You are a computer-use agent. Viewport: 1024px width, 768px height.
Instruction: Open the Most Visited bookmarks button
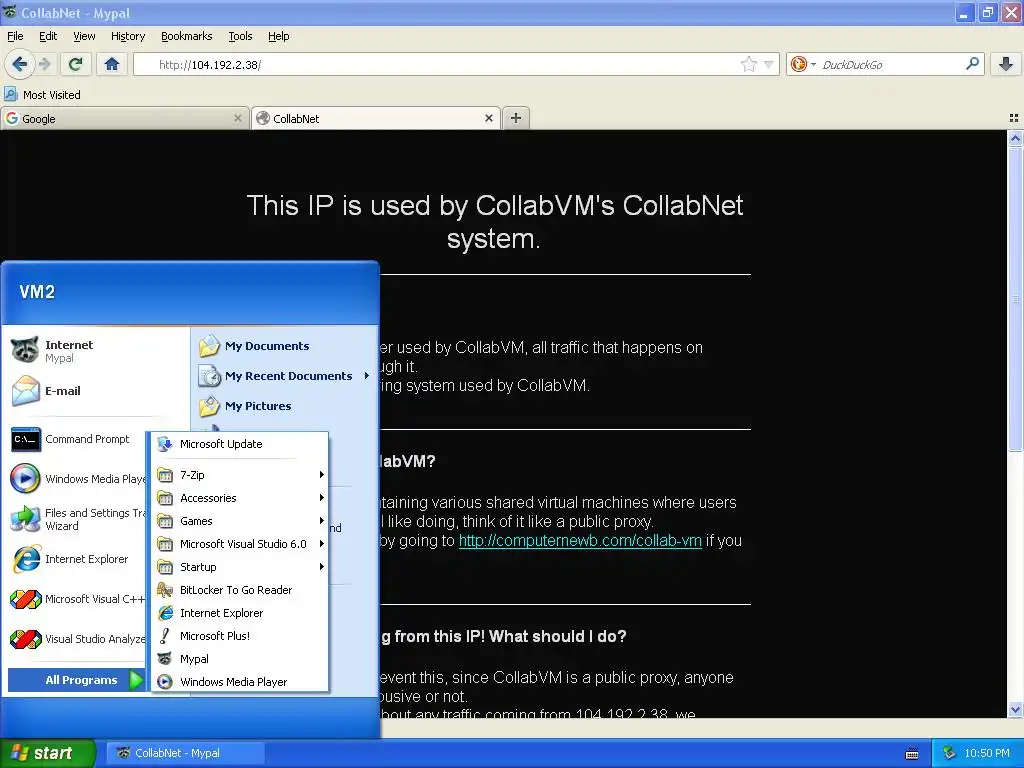42,95
